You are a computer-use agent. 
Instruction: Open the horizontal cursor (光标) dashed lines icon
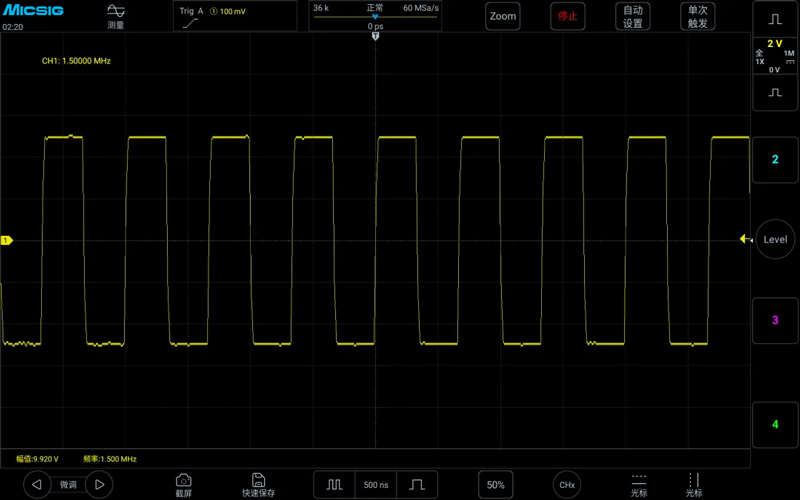pos(639,480)
